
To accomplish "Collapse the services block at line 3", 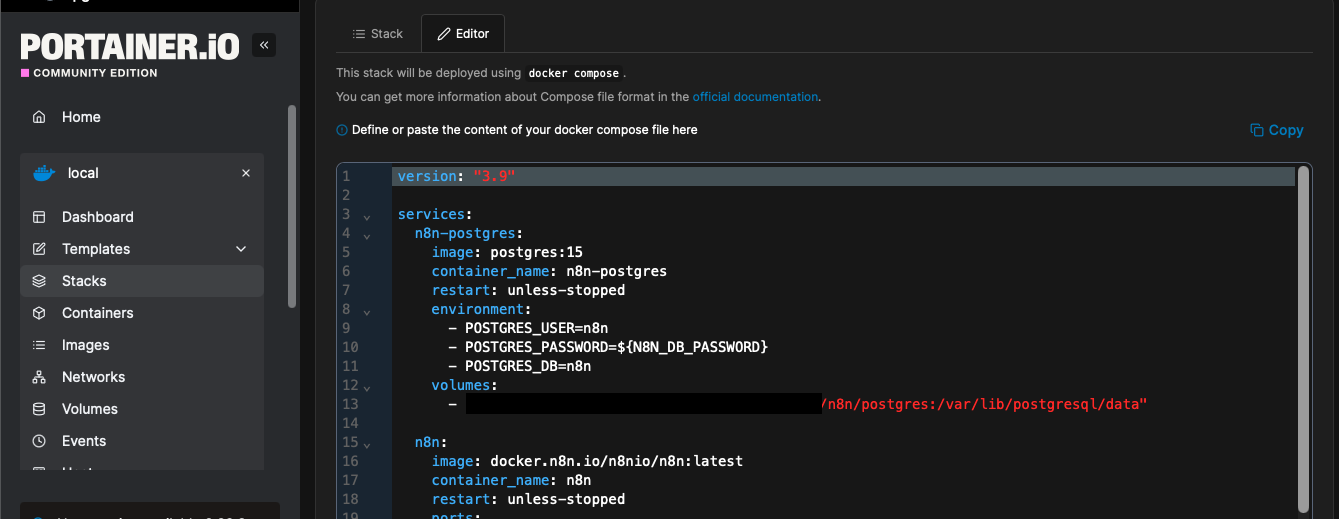I will (367, 217).
